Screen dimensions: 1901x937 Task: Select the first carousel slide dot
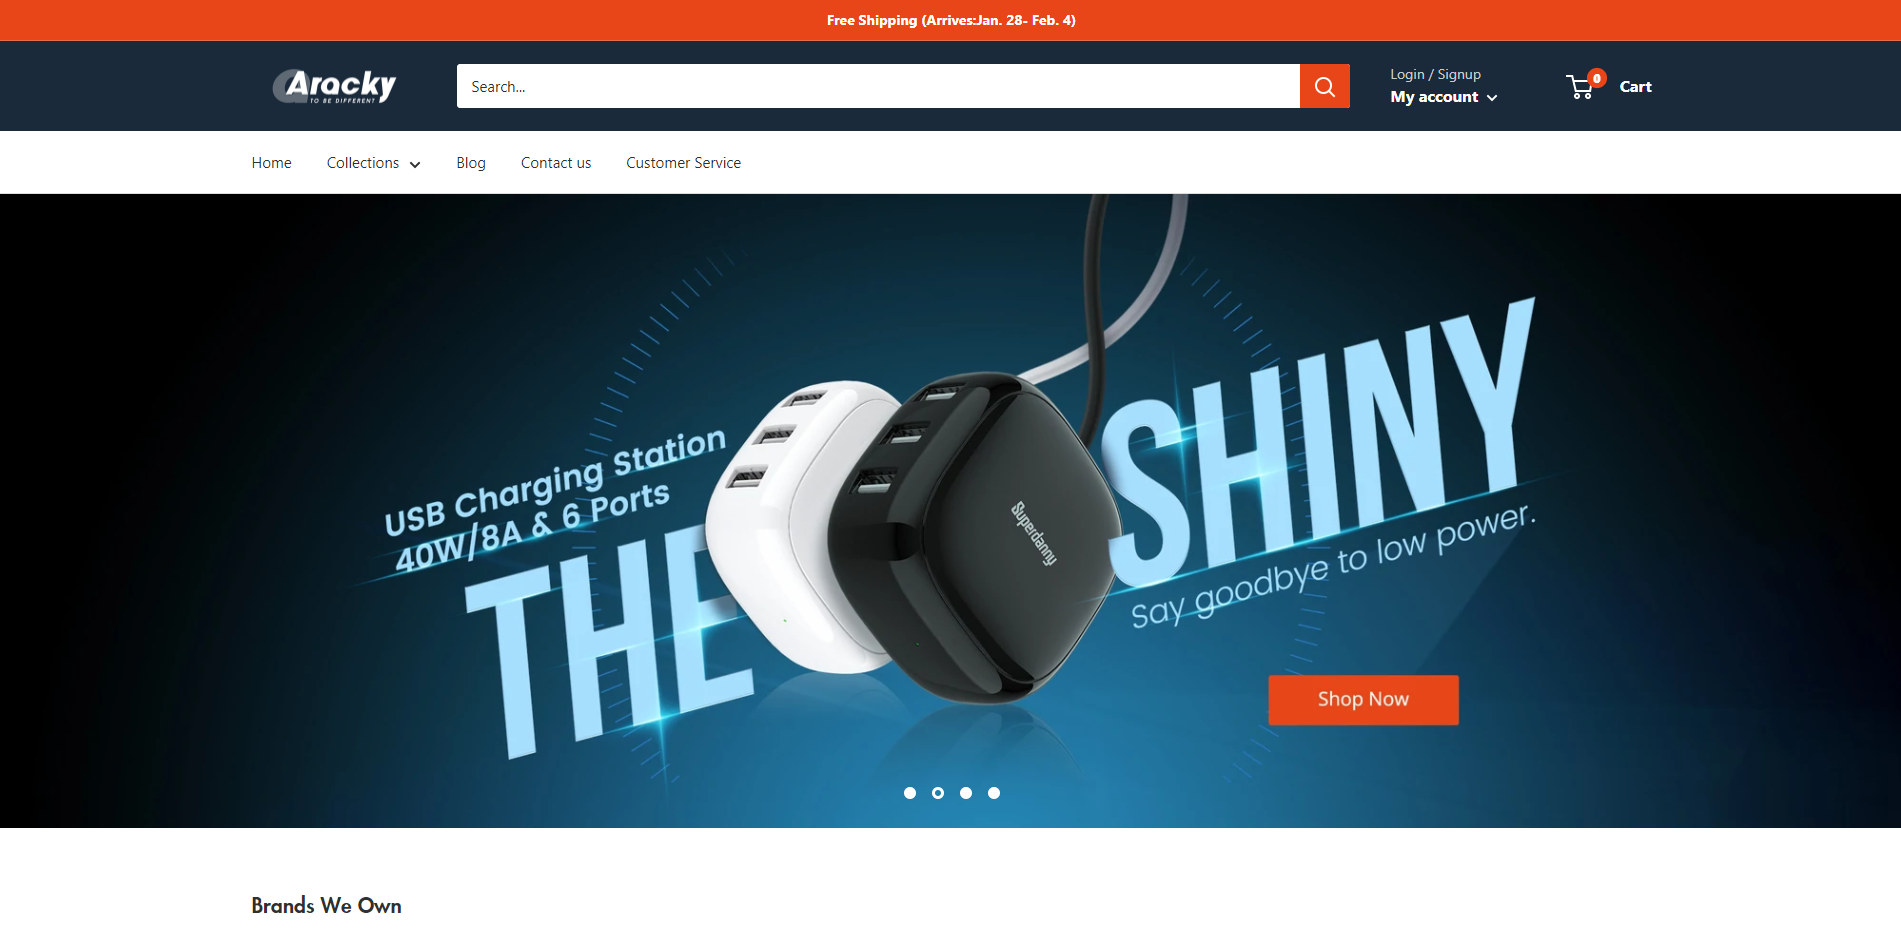(x=910, y=793)
